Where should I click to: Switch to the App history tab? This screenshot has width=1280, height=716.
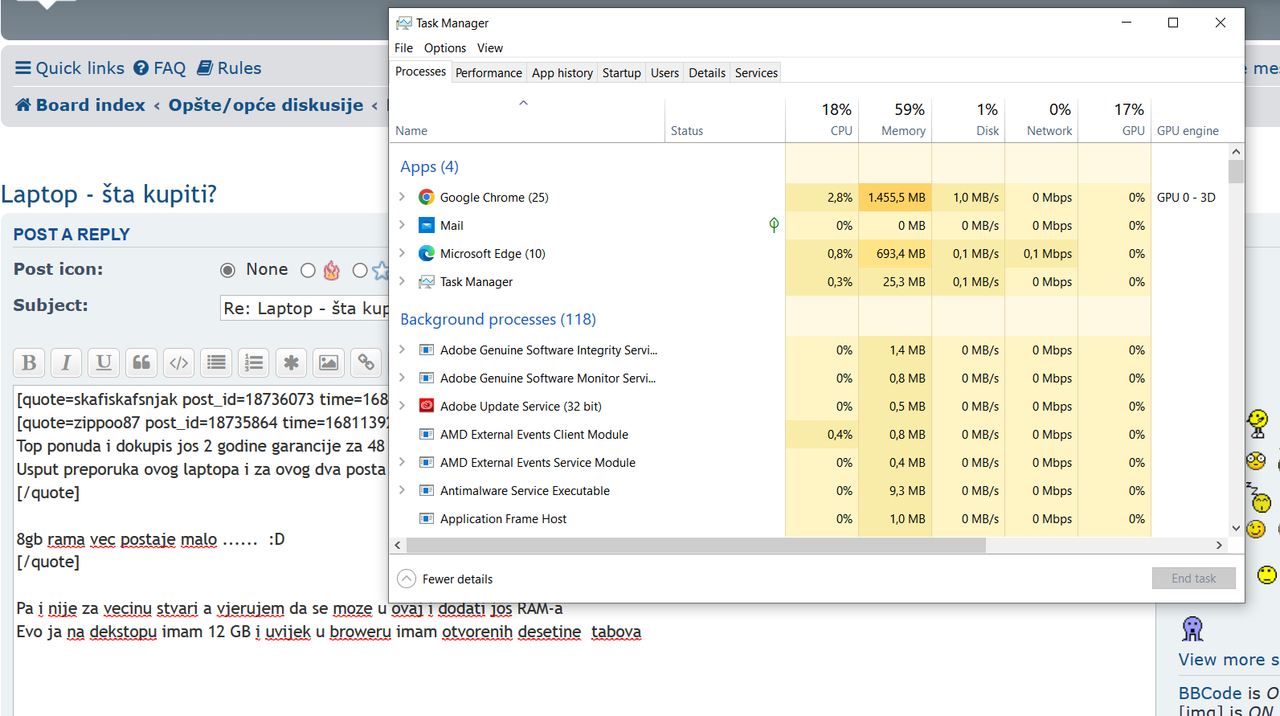point(562,73)
